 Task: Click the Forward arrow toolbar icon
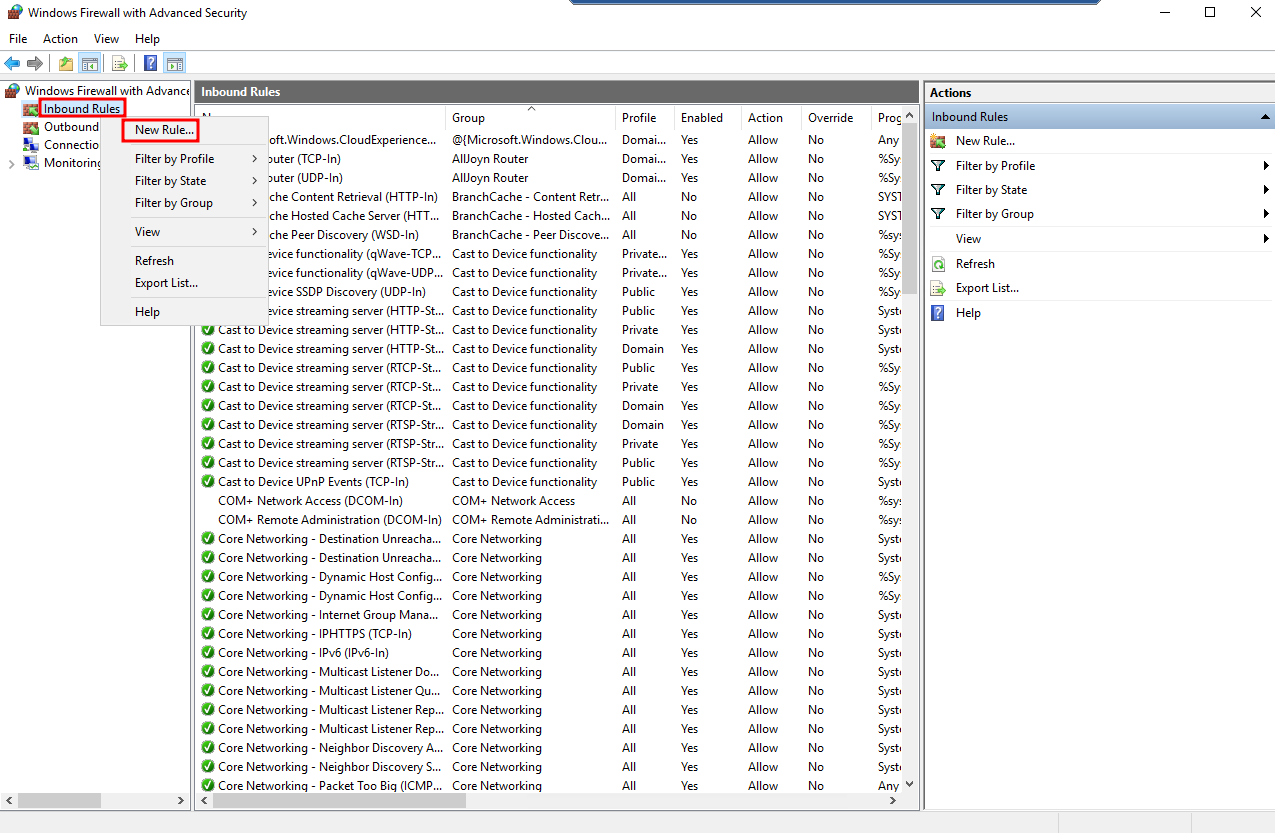pos(35,64)
